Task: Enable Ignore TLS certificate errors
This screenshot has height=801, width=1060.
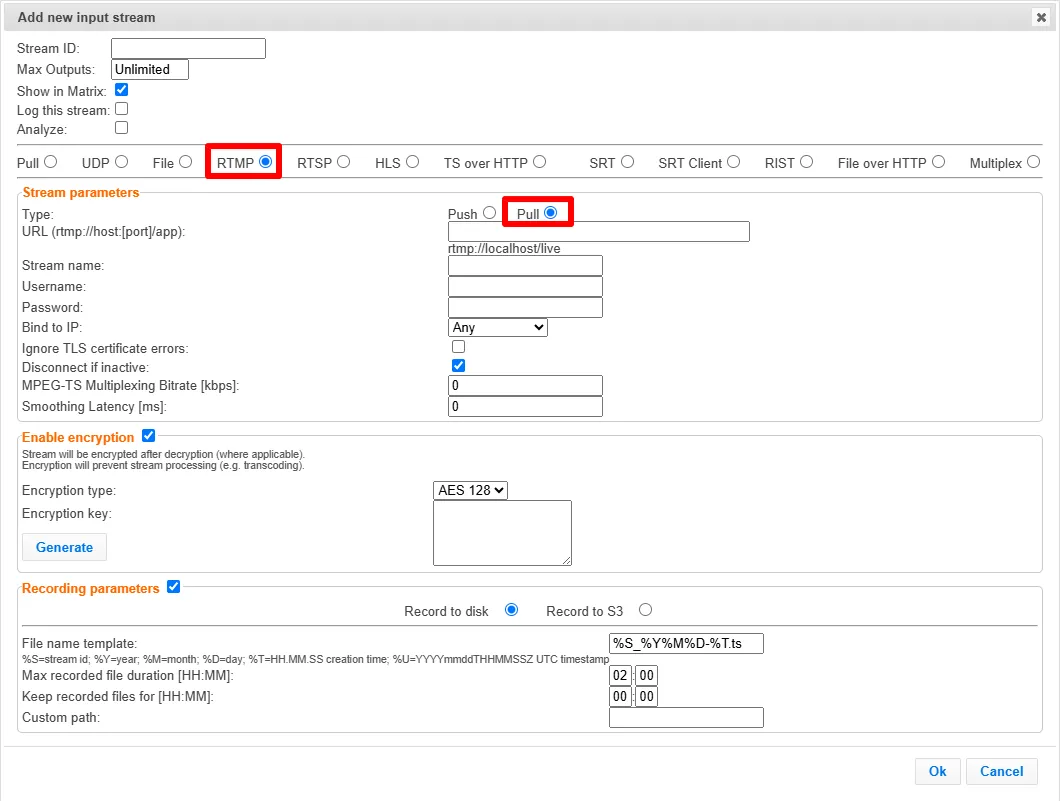Action: pyautogui.click(x=458, y=347)
